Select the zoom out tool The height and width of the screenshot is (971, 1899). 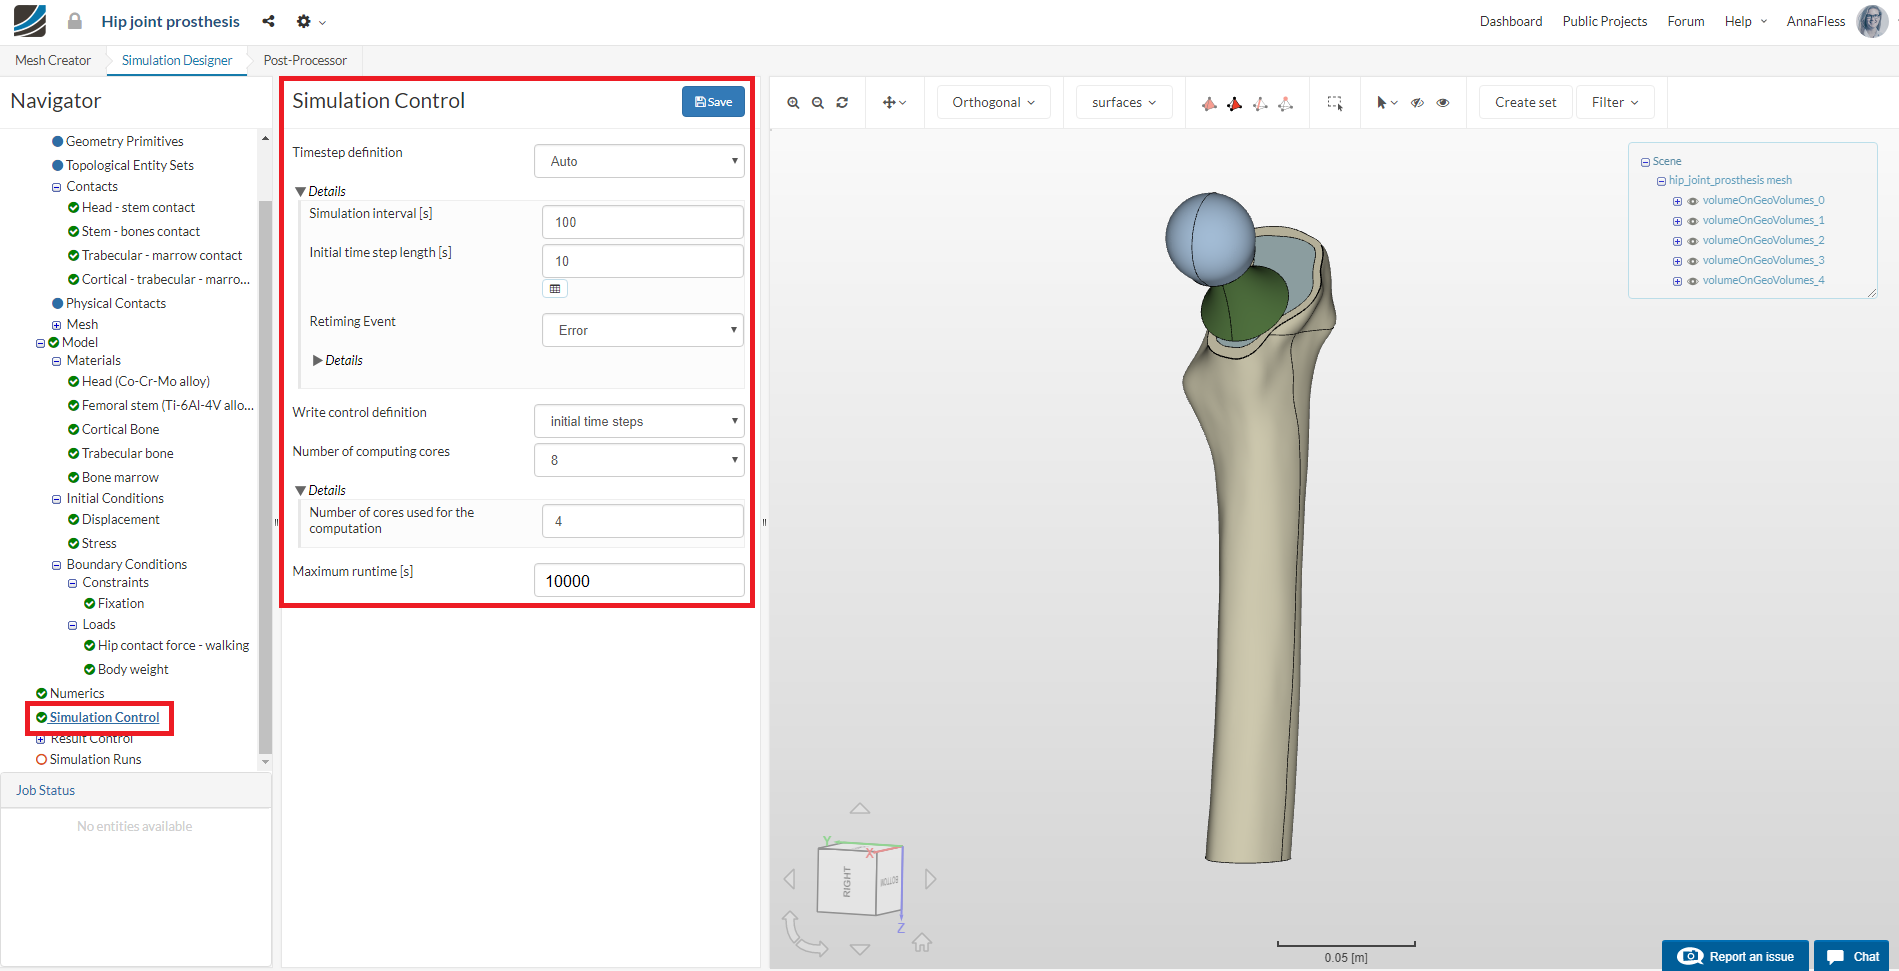click(818, 102)
